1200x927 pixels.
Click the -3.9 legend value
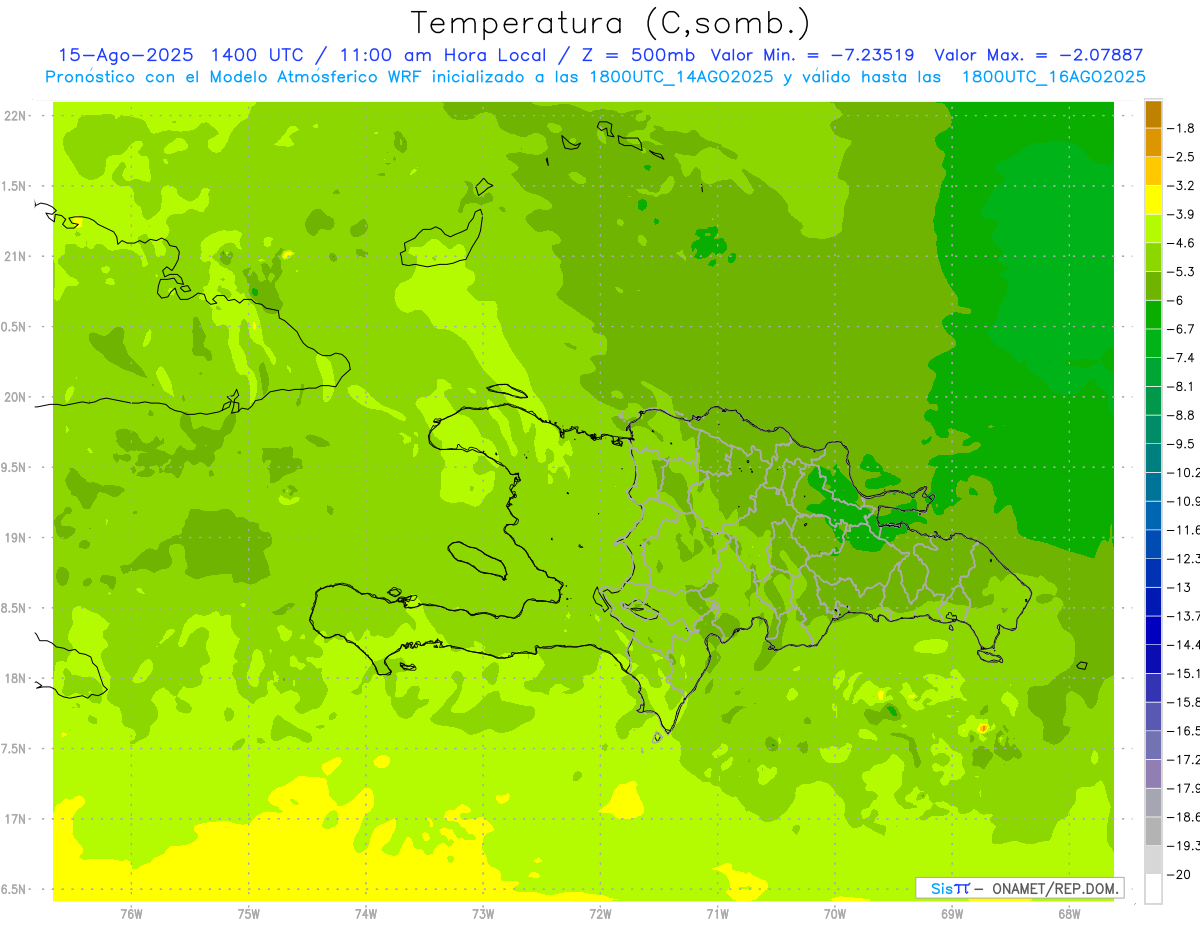point(1181,214)
